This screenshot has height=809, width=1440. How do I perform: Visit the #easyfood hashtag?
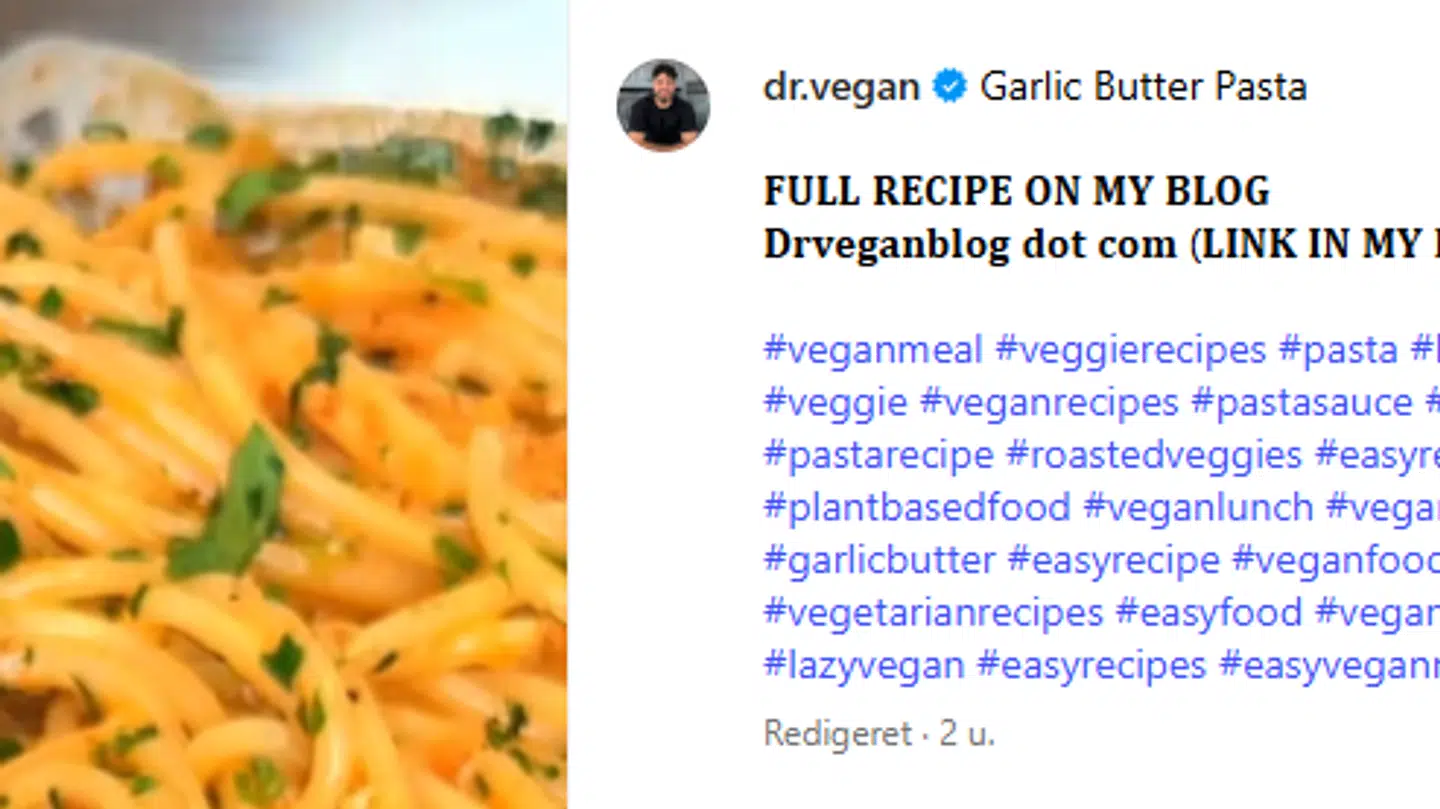click(1209, 611)
